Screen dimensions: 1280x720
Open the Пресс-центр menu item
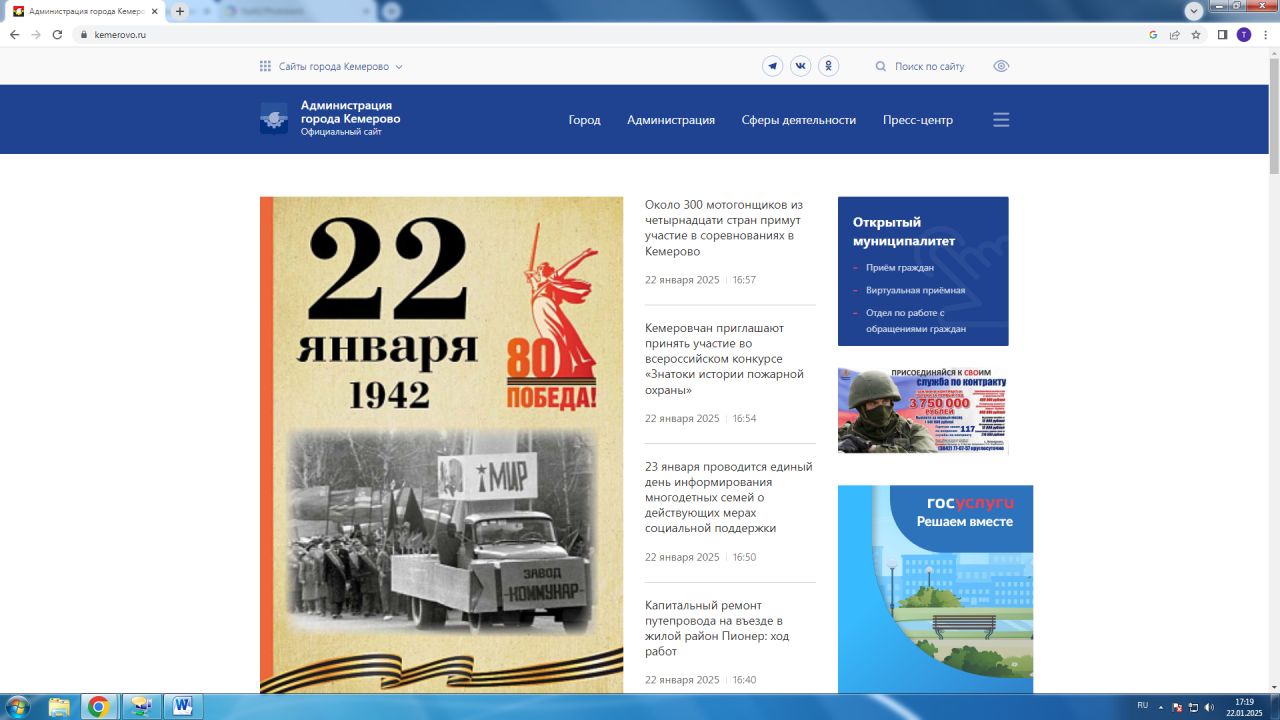[918, 120]
